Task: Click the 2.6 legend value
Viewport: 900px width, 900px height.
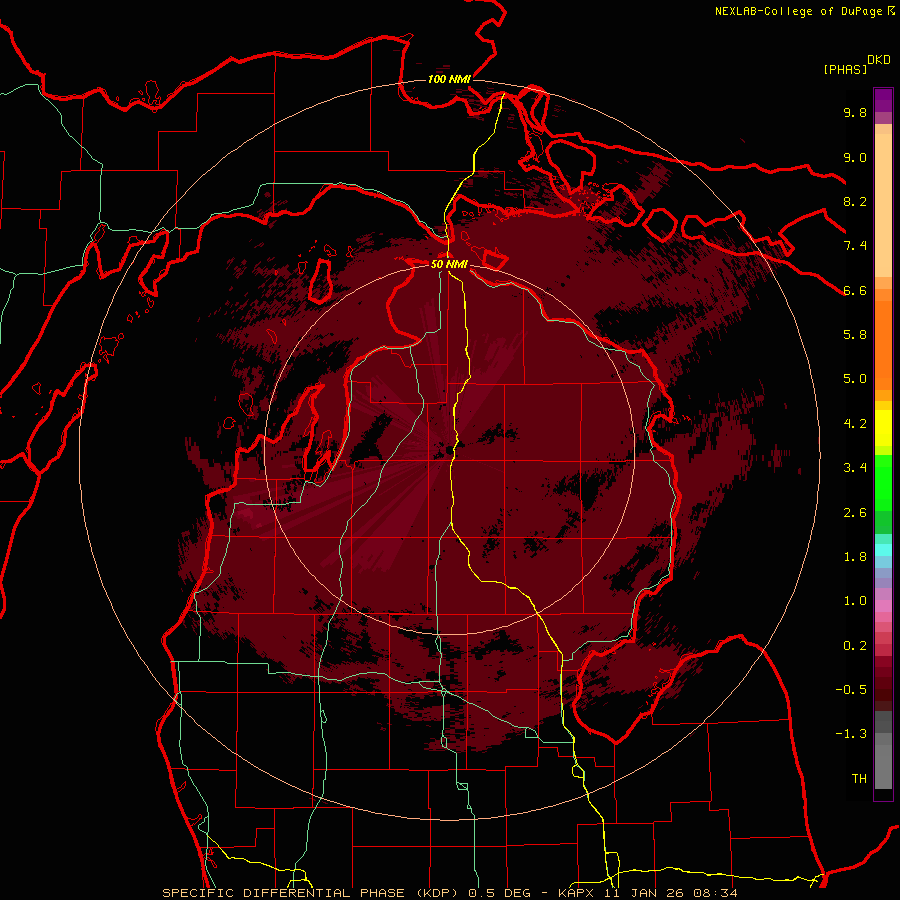Action: (x=855, y=513)
